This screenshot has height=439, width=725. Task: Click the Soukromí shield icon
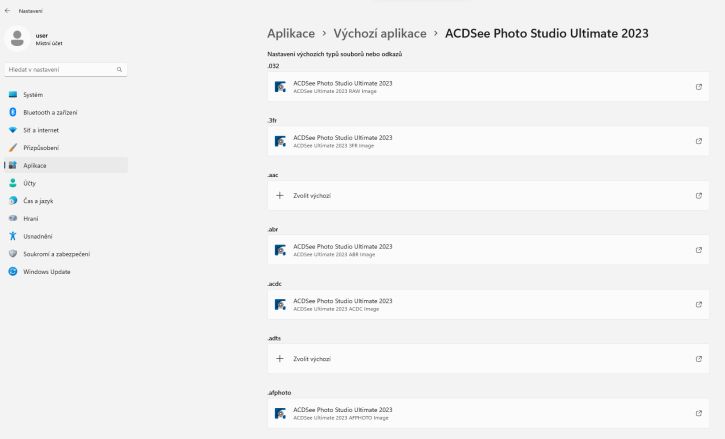coord(13,254)
